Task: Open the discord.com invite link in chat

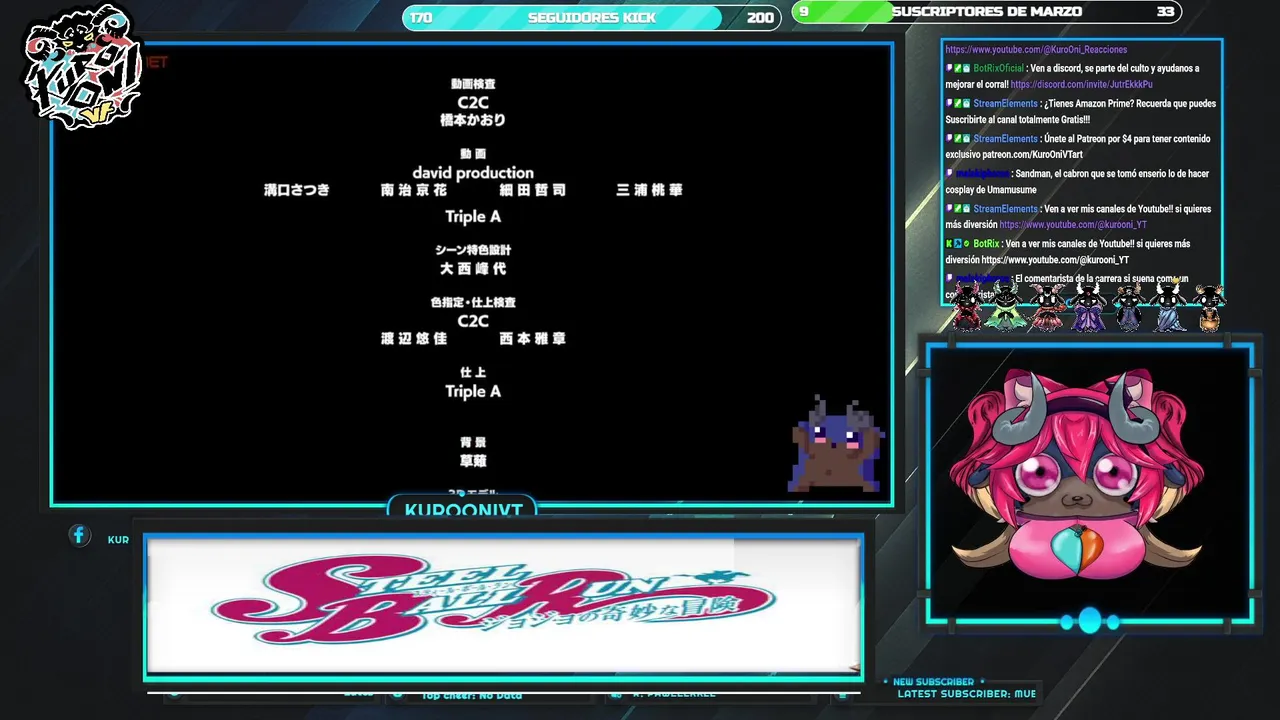Action: point(1081,85)
